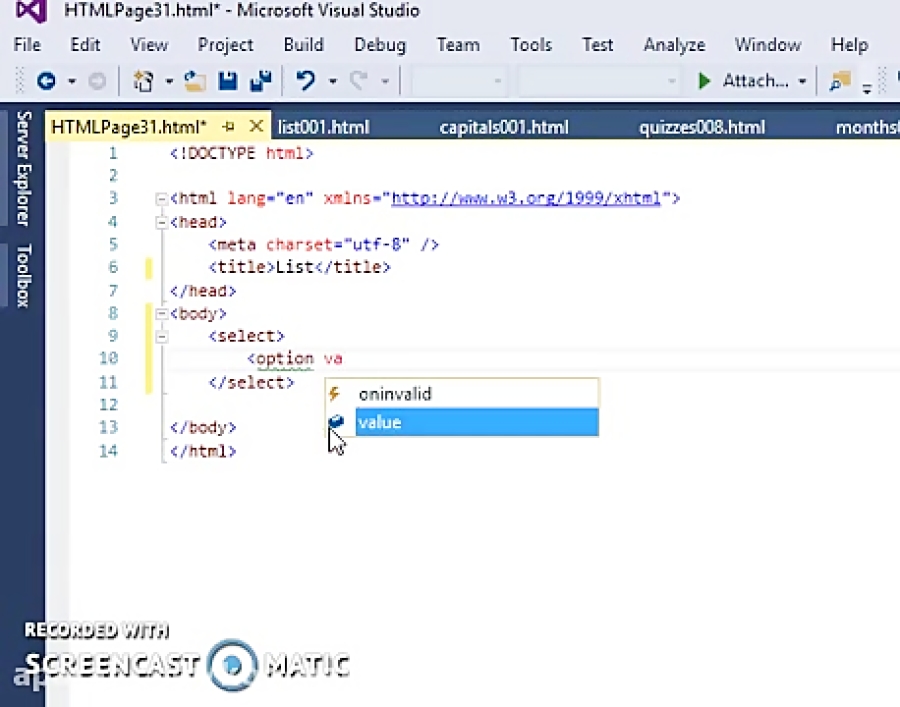This screenshot has width=900, height=707.
Task: Switch to the capitals001.html tab
Action: tap(503, 127)
